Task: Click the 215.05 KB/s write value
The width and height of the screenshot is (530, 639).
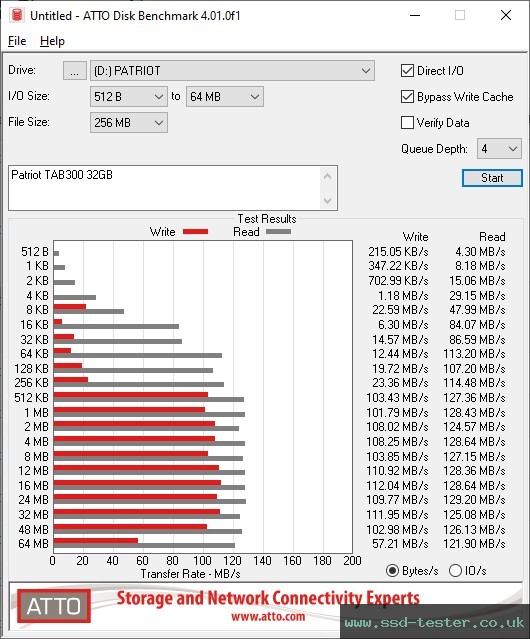Action: pyautogui.click(x=398, y=252)
